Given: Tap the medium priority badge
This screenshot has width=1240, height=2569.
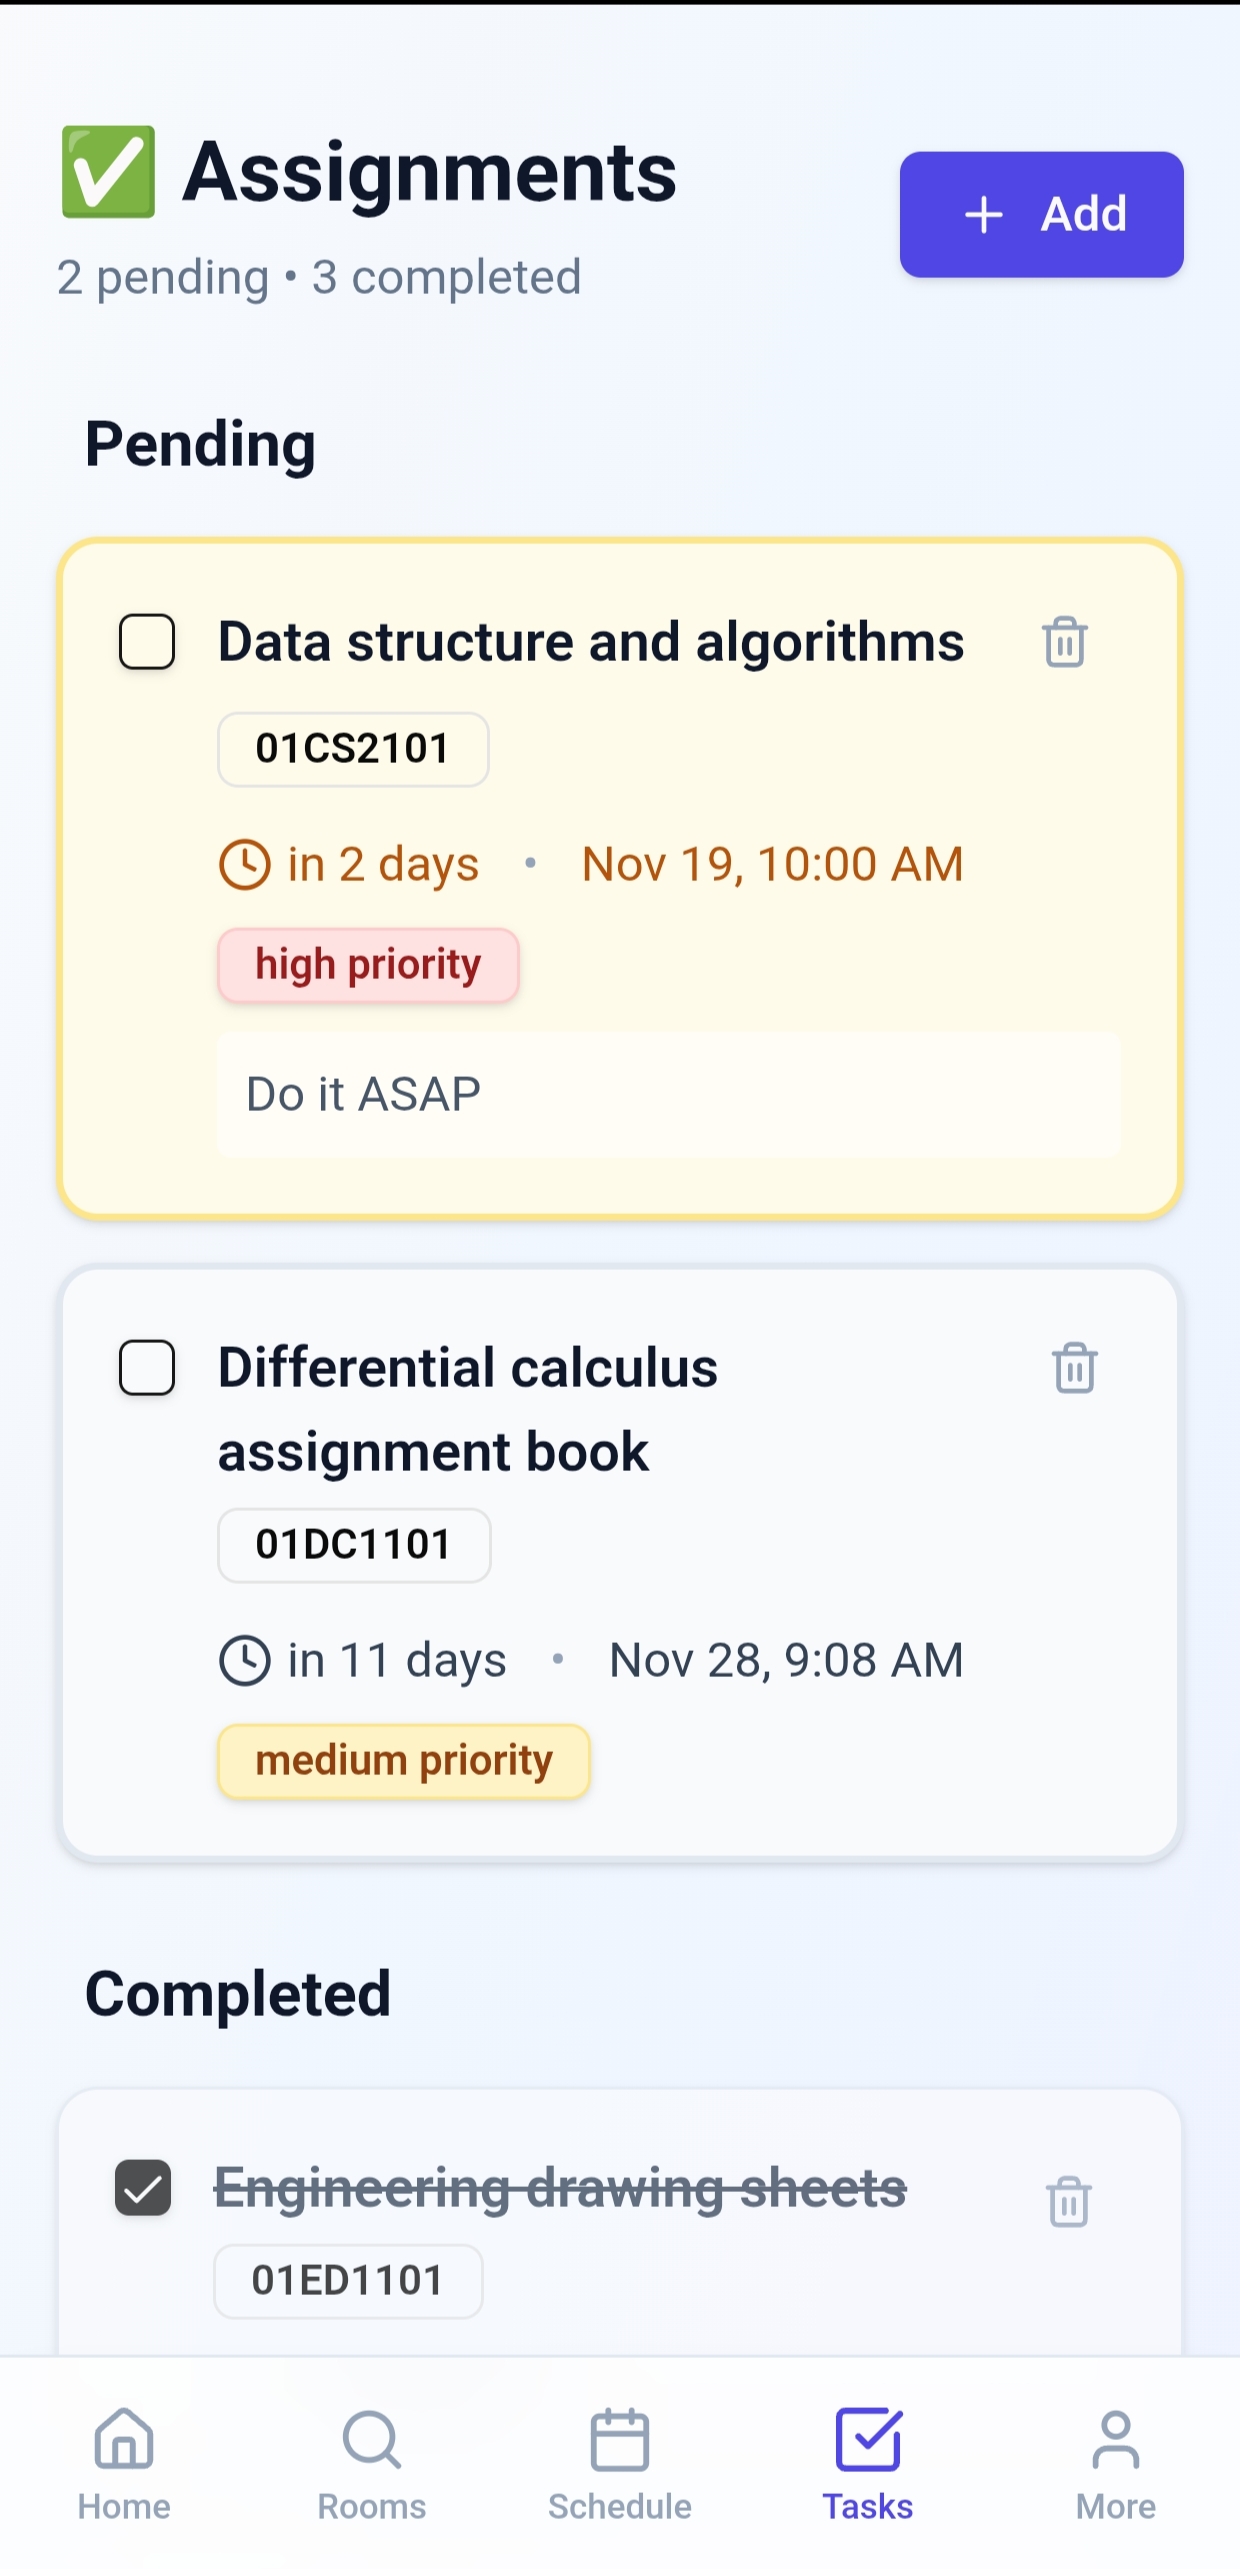Looking at the screenshot, I should (x=404, y=1761).
